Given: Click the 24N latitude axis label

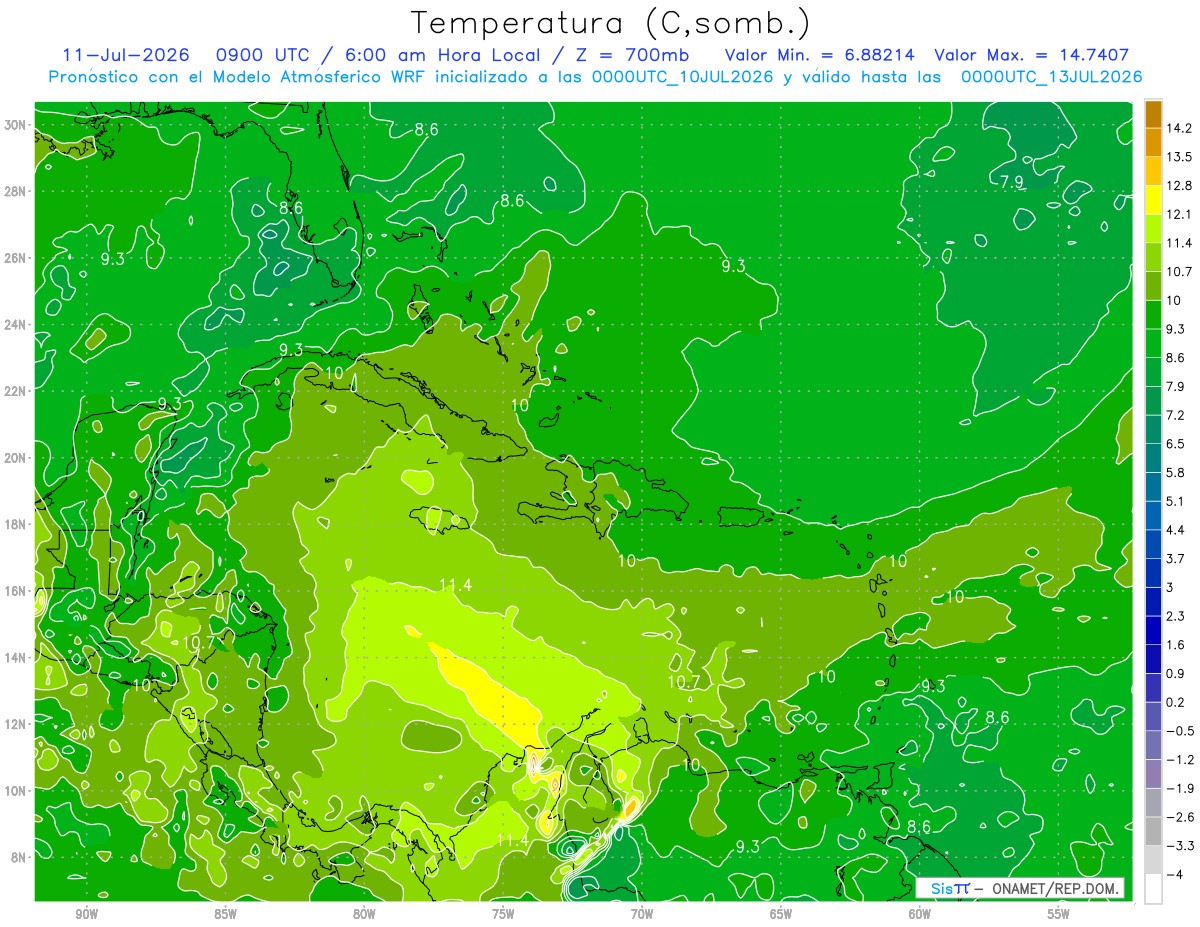Looking at the screenshot, I should click(15, 325).
